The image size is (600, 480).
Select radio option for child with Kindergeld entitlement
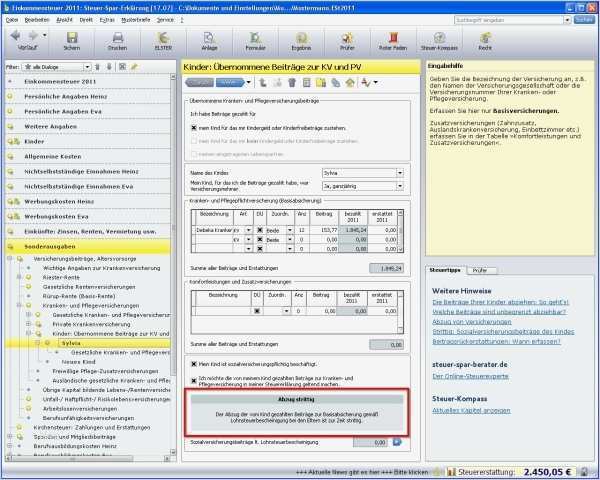[x=193, y=128]
